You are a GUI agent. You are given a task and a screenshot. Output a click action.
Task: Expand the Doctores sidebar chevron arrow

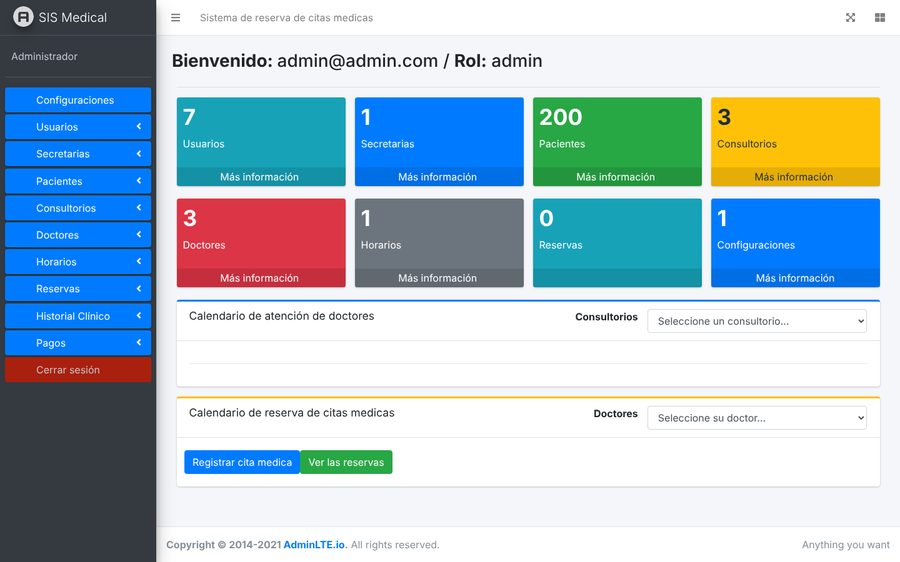pyautogui.click(x=139, y=234)
